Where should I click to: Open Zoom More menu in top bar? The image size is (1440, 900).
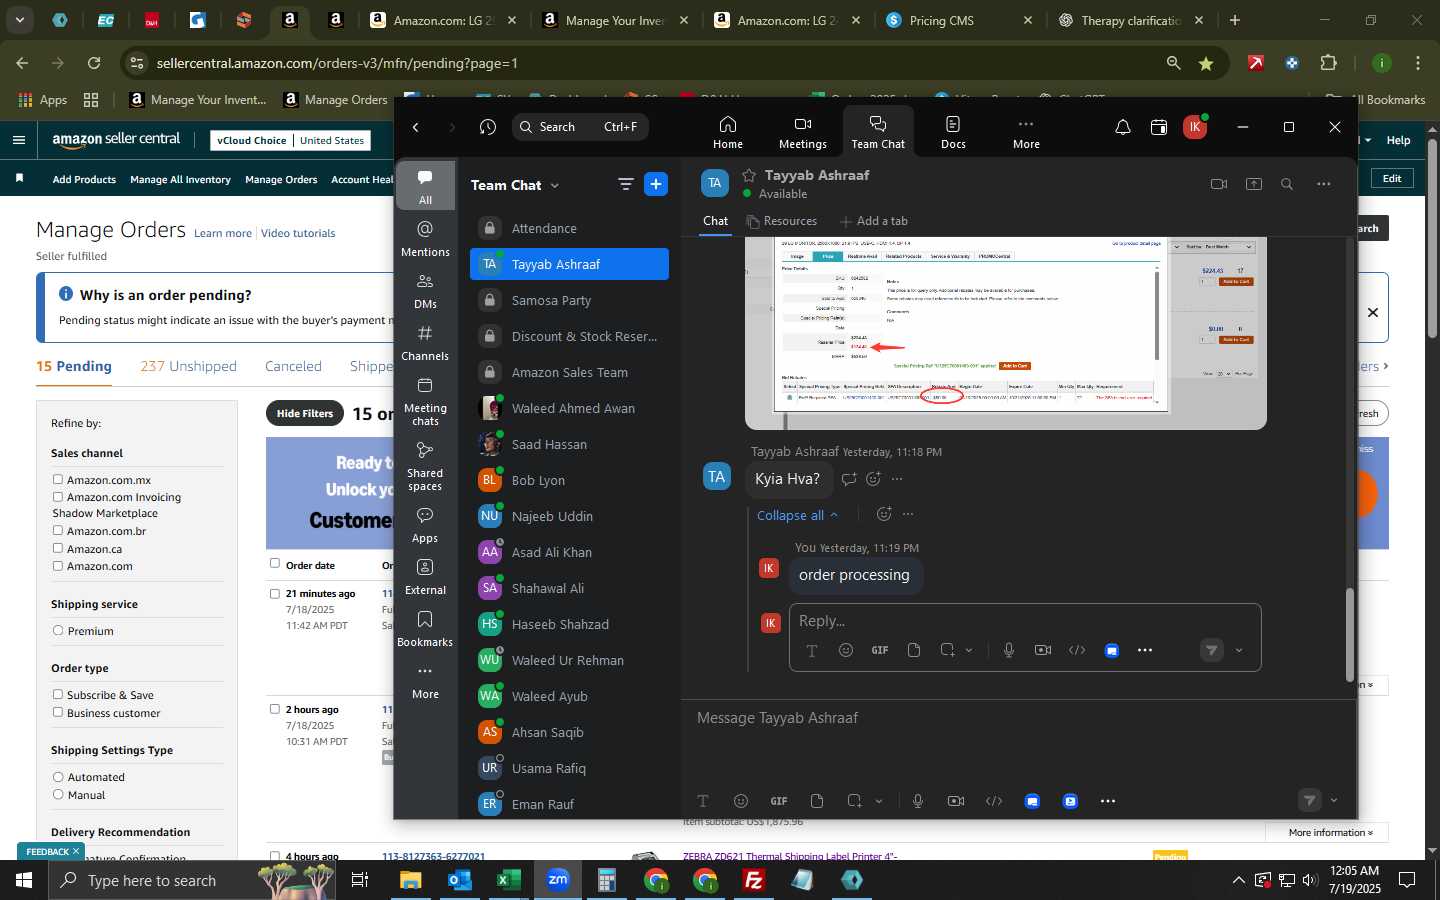1026,131
